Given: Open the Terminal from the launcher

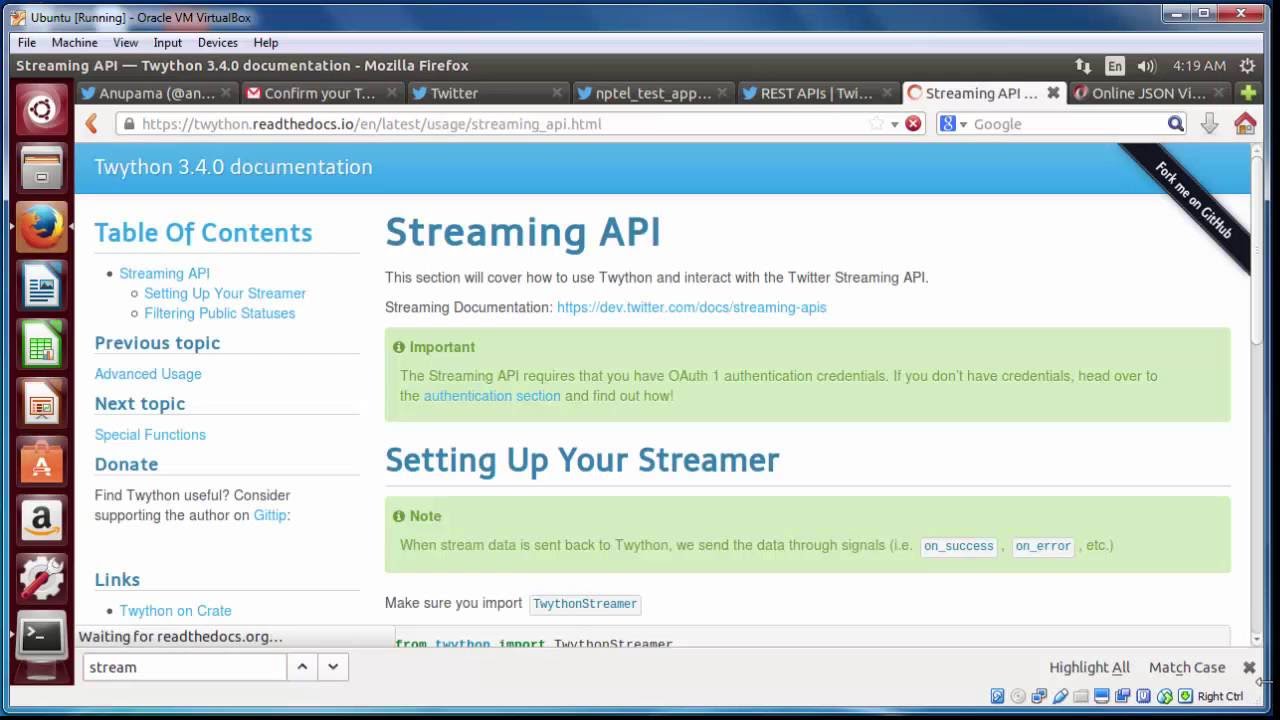Looking at the screenshot, I should pyautogui.click(x=41, y=635).
